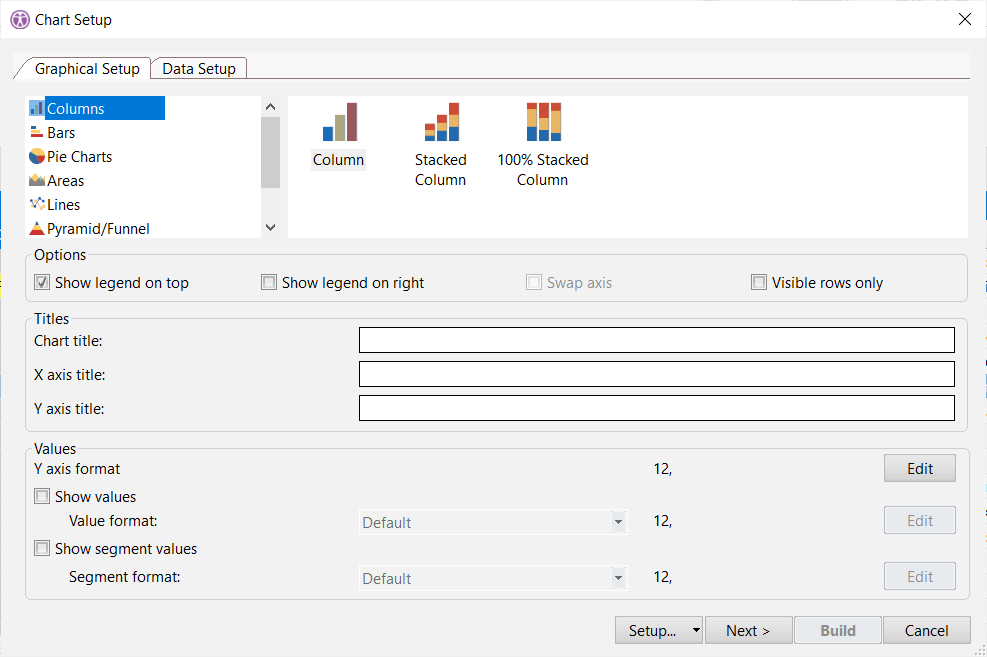Open the Setup... dropdown button
987x657 pixels.
tap(659, 630)
